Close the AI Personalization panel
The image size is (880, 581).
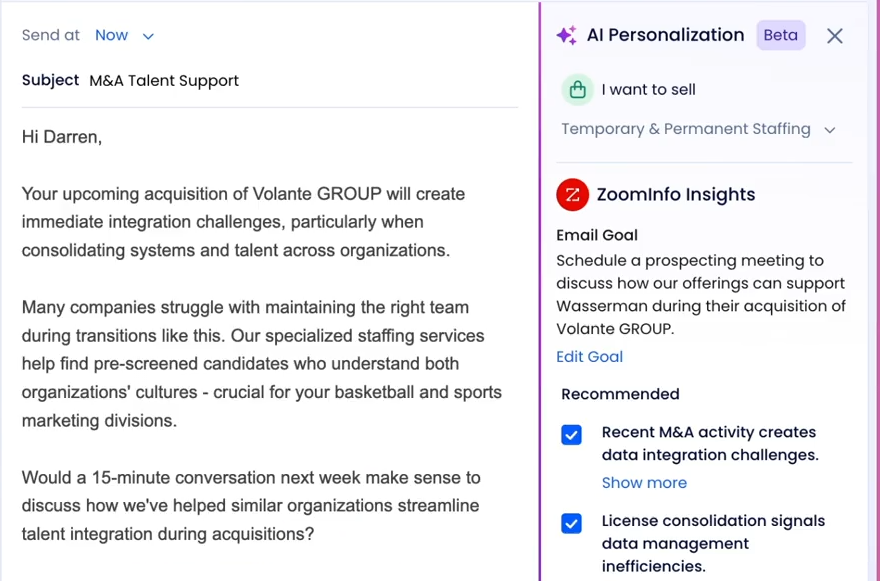[x=835, y=36]
